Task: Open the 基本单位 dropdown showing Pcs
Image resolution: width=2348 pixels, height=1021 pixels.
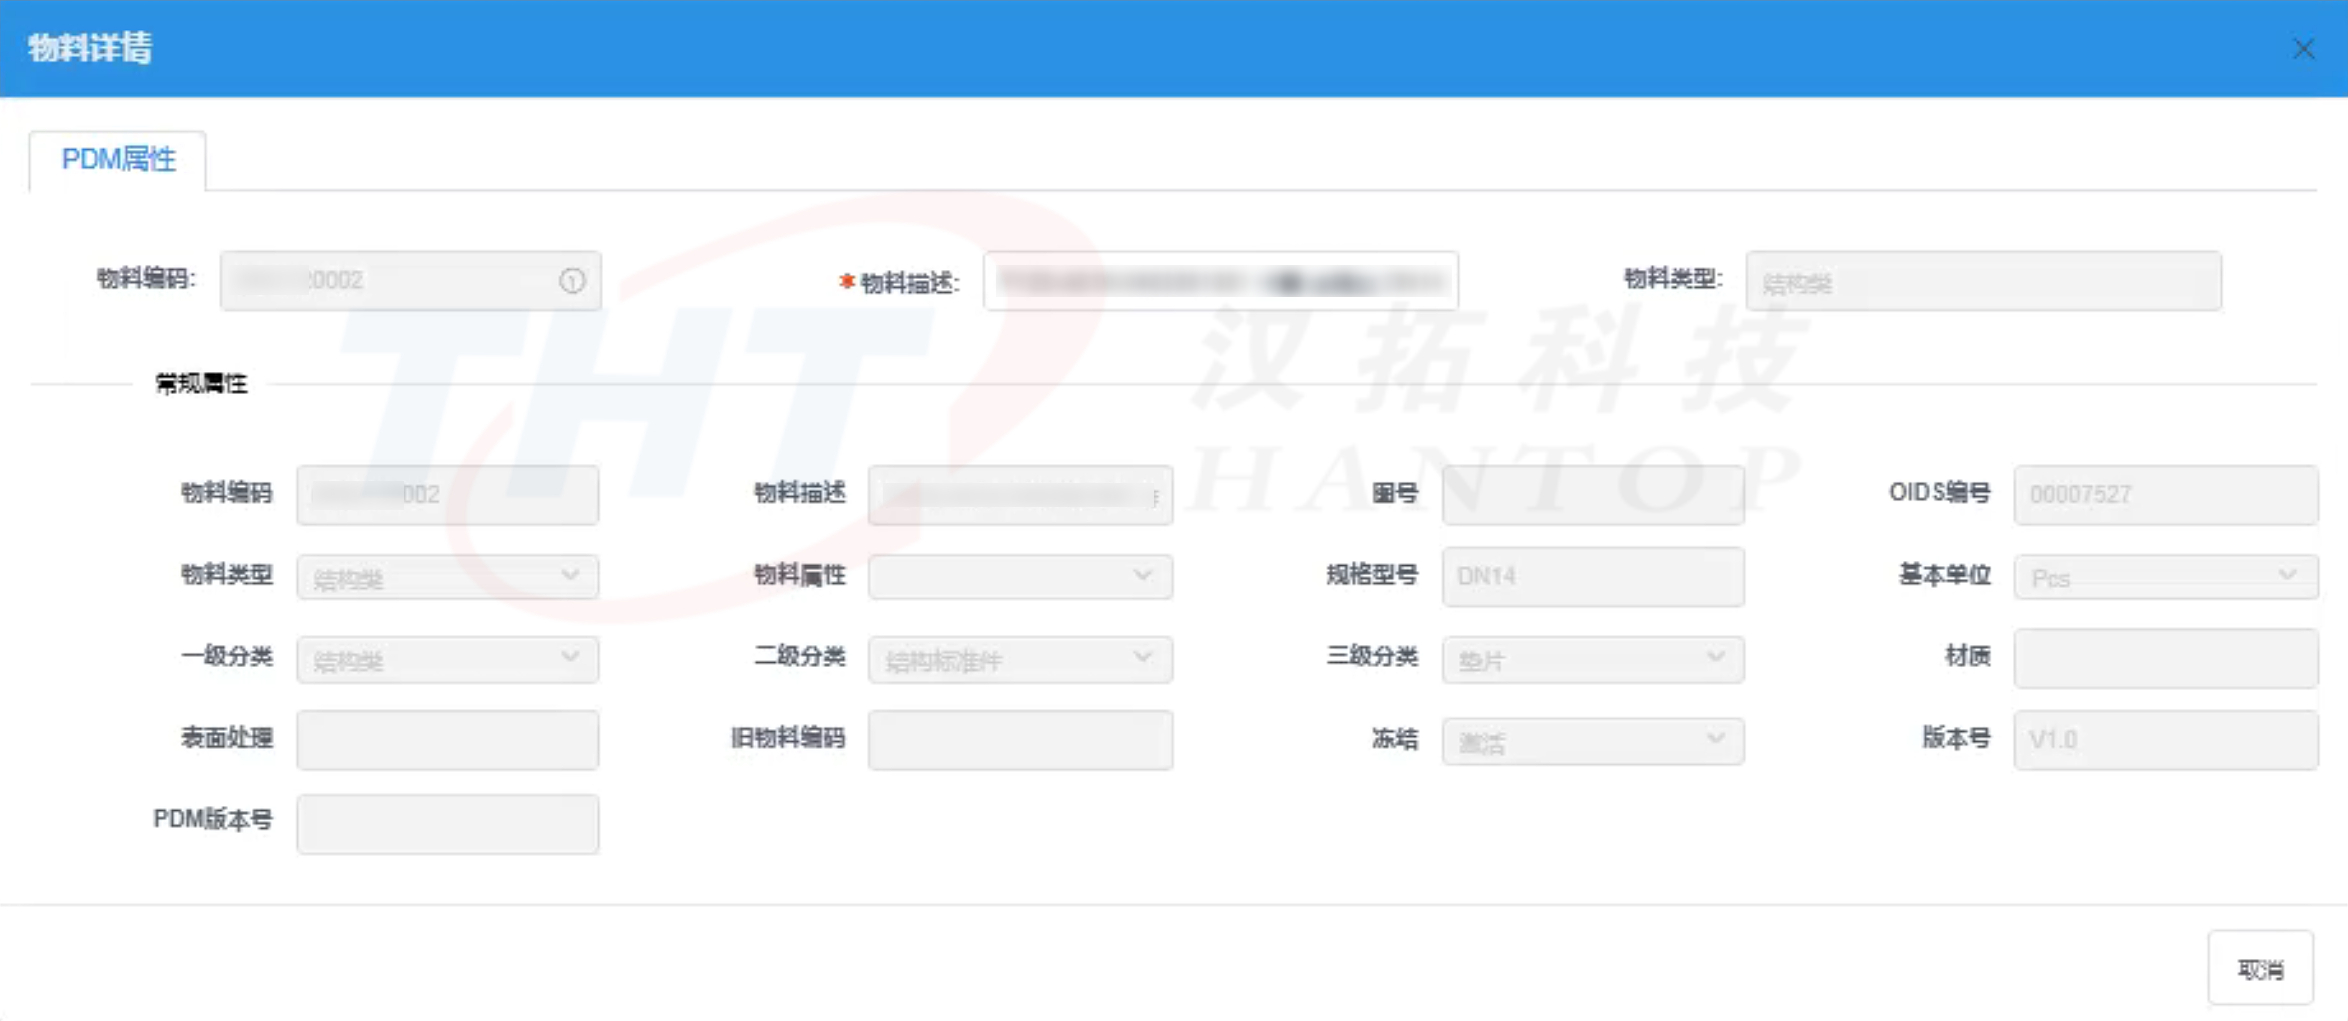Action: (x=2165, y=577)
